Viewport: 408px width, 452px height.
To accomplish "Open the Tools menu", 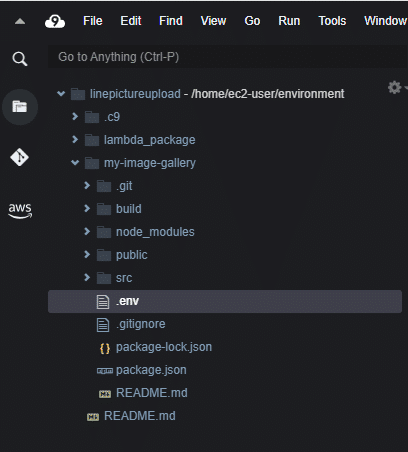I will tap(332, 21).
